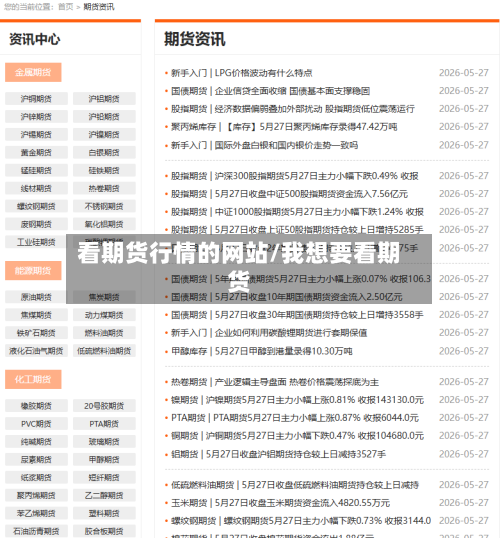Image resolution: width=500 pixels, height=538 pixels.
Task: Open the 纸浆期货 link
Action: click(36, 477)
